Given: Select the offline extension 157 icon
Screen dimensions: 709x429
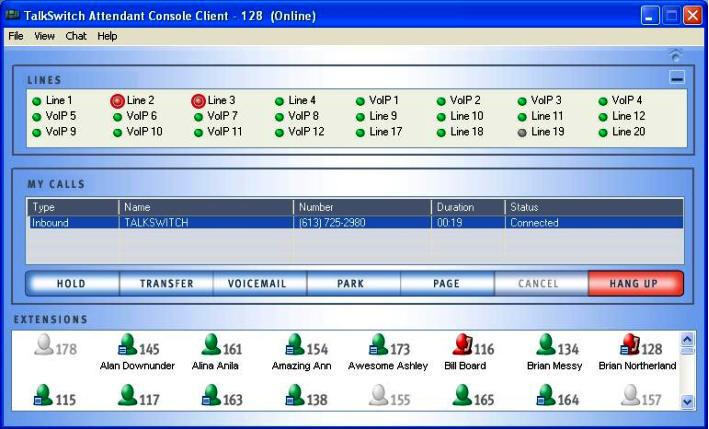Looking at the screenshot, I should [x=630, y=396].
